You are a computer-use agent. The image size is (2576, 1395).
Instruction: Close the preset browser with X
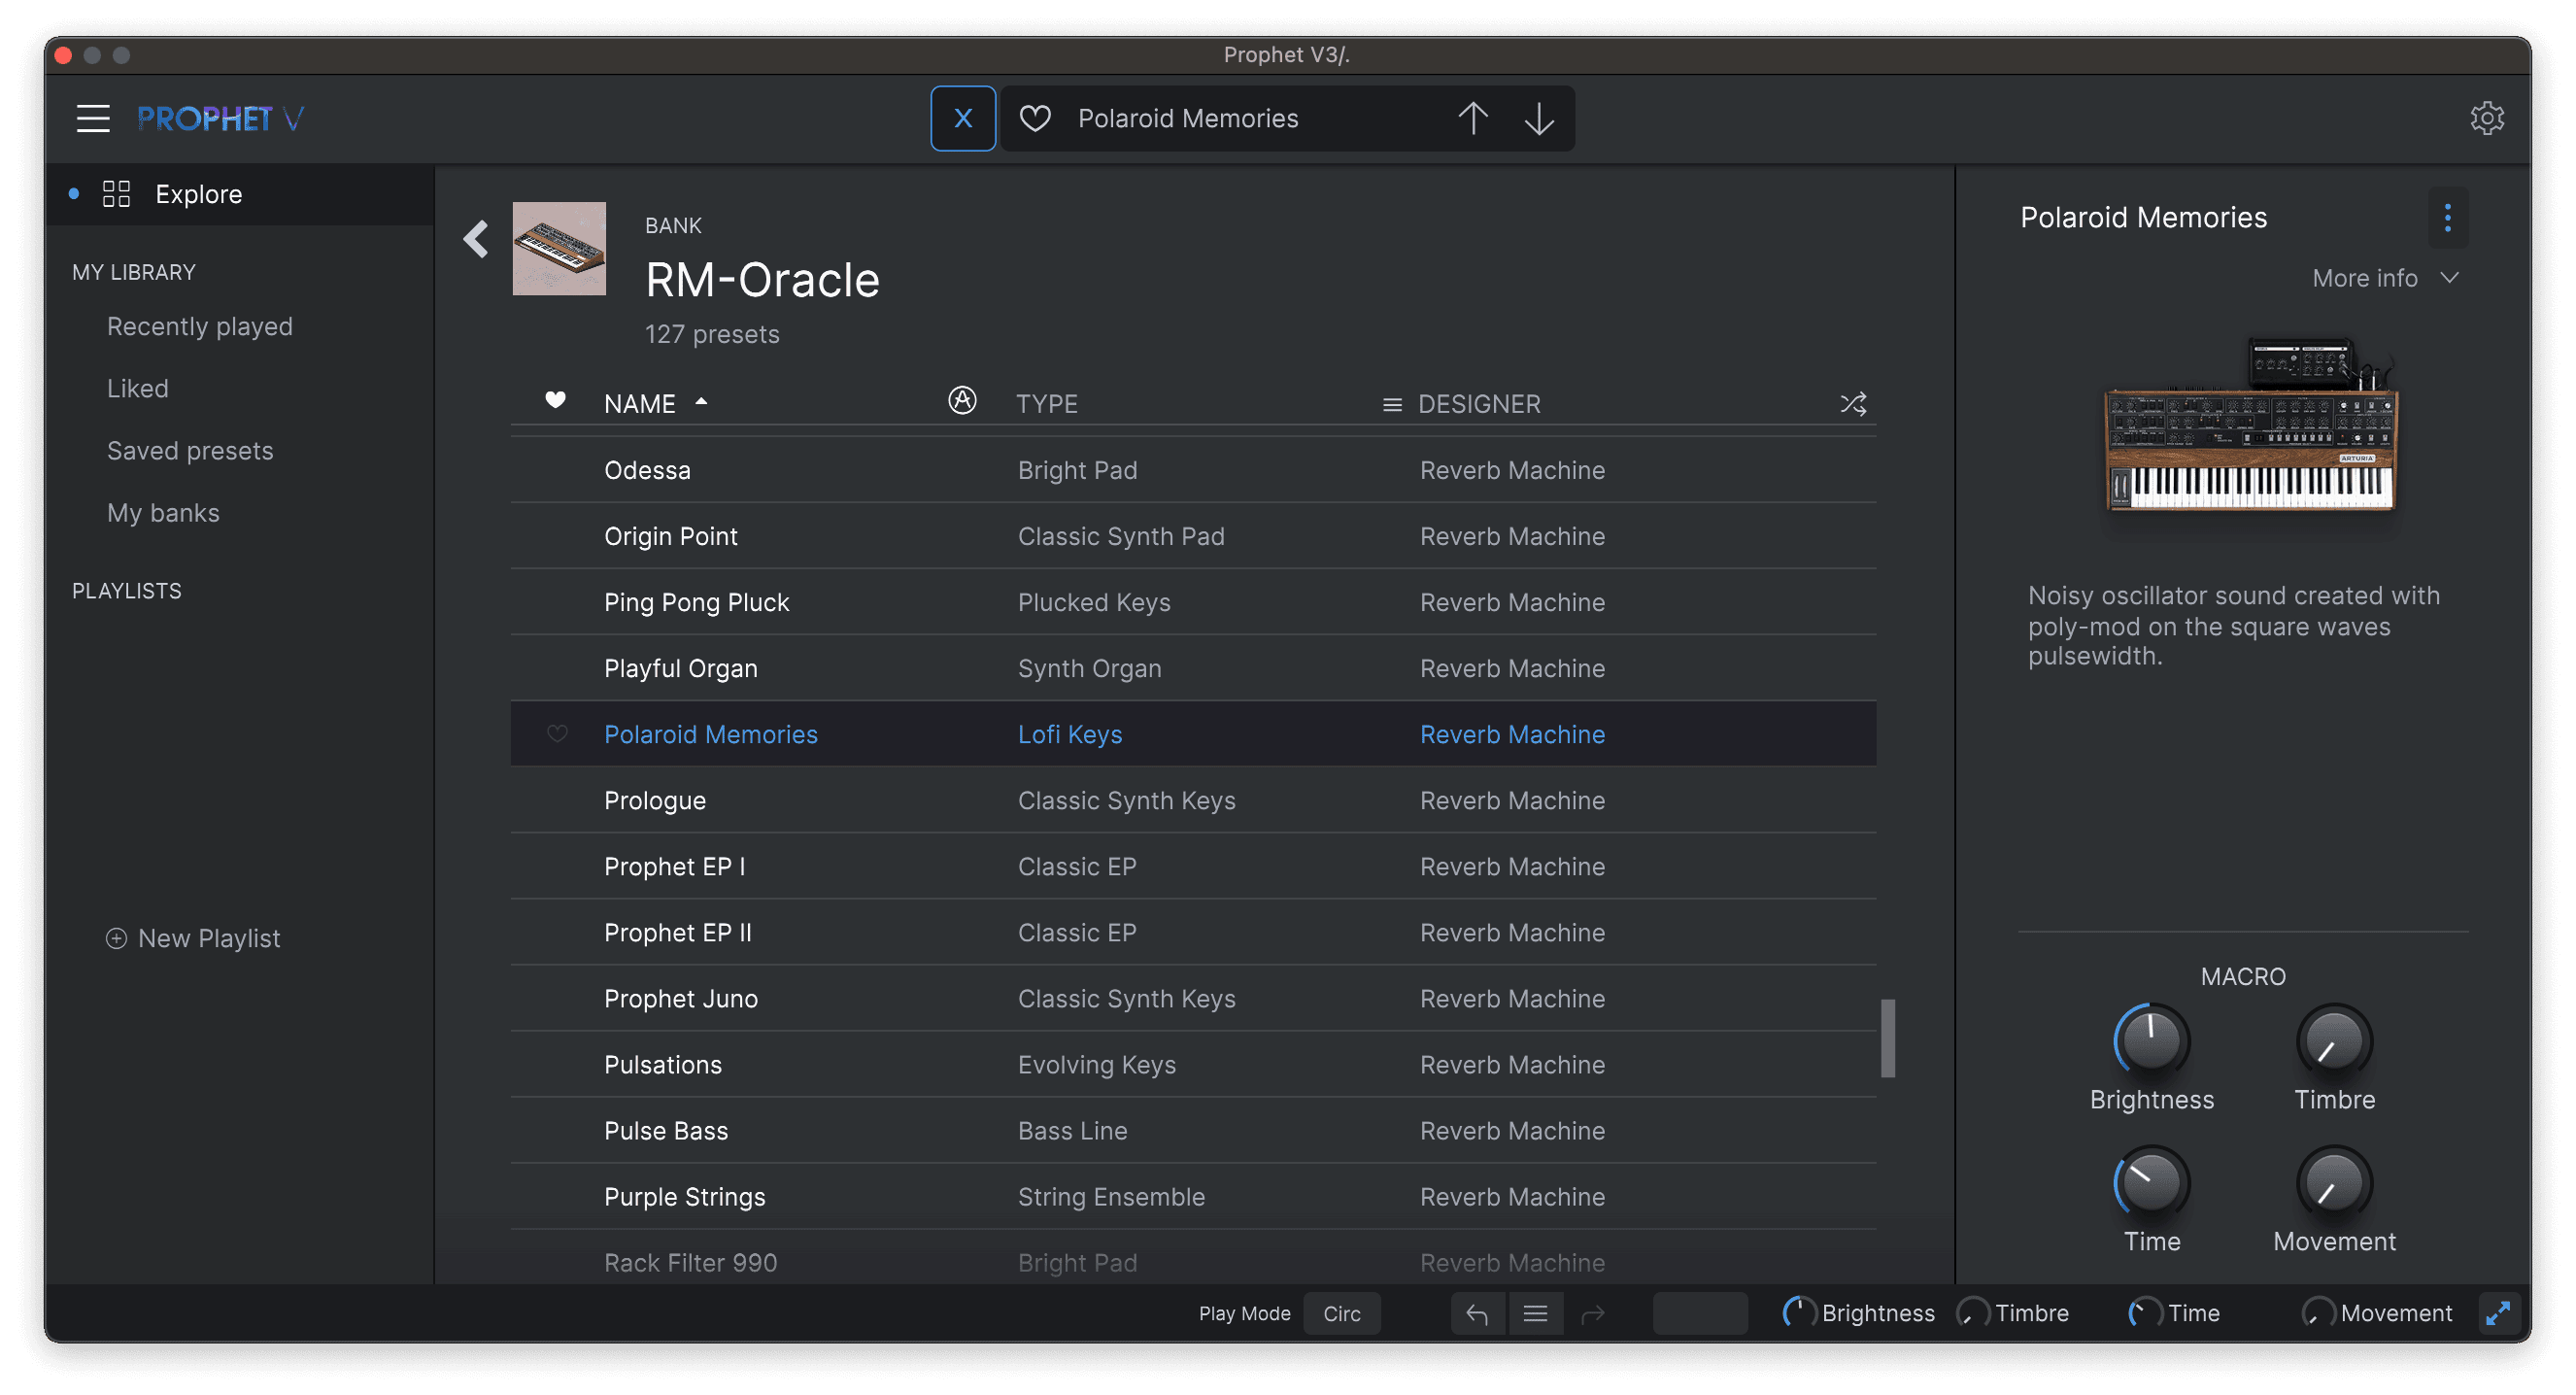coord(962,118)
